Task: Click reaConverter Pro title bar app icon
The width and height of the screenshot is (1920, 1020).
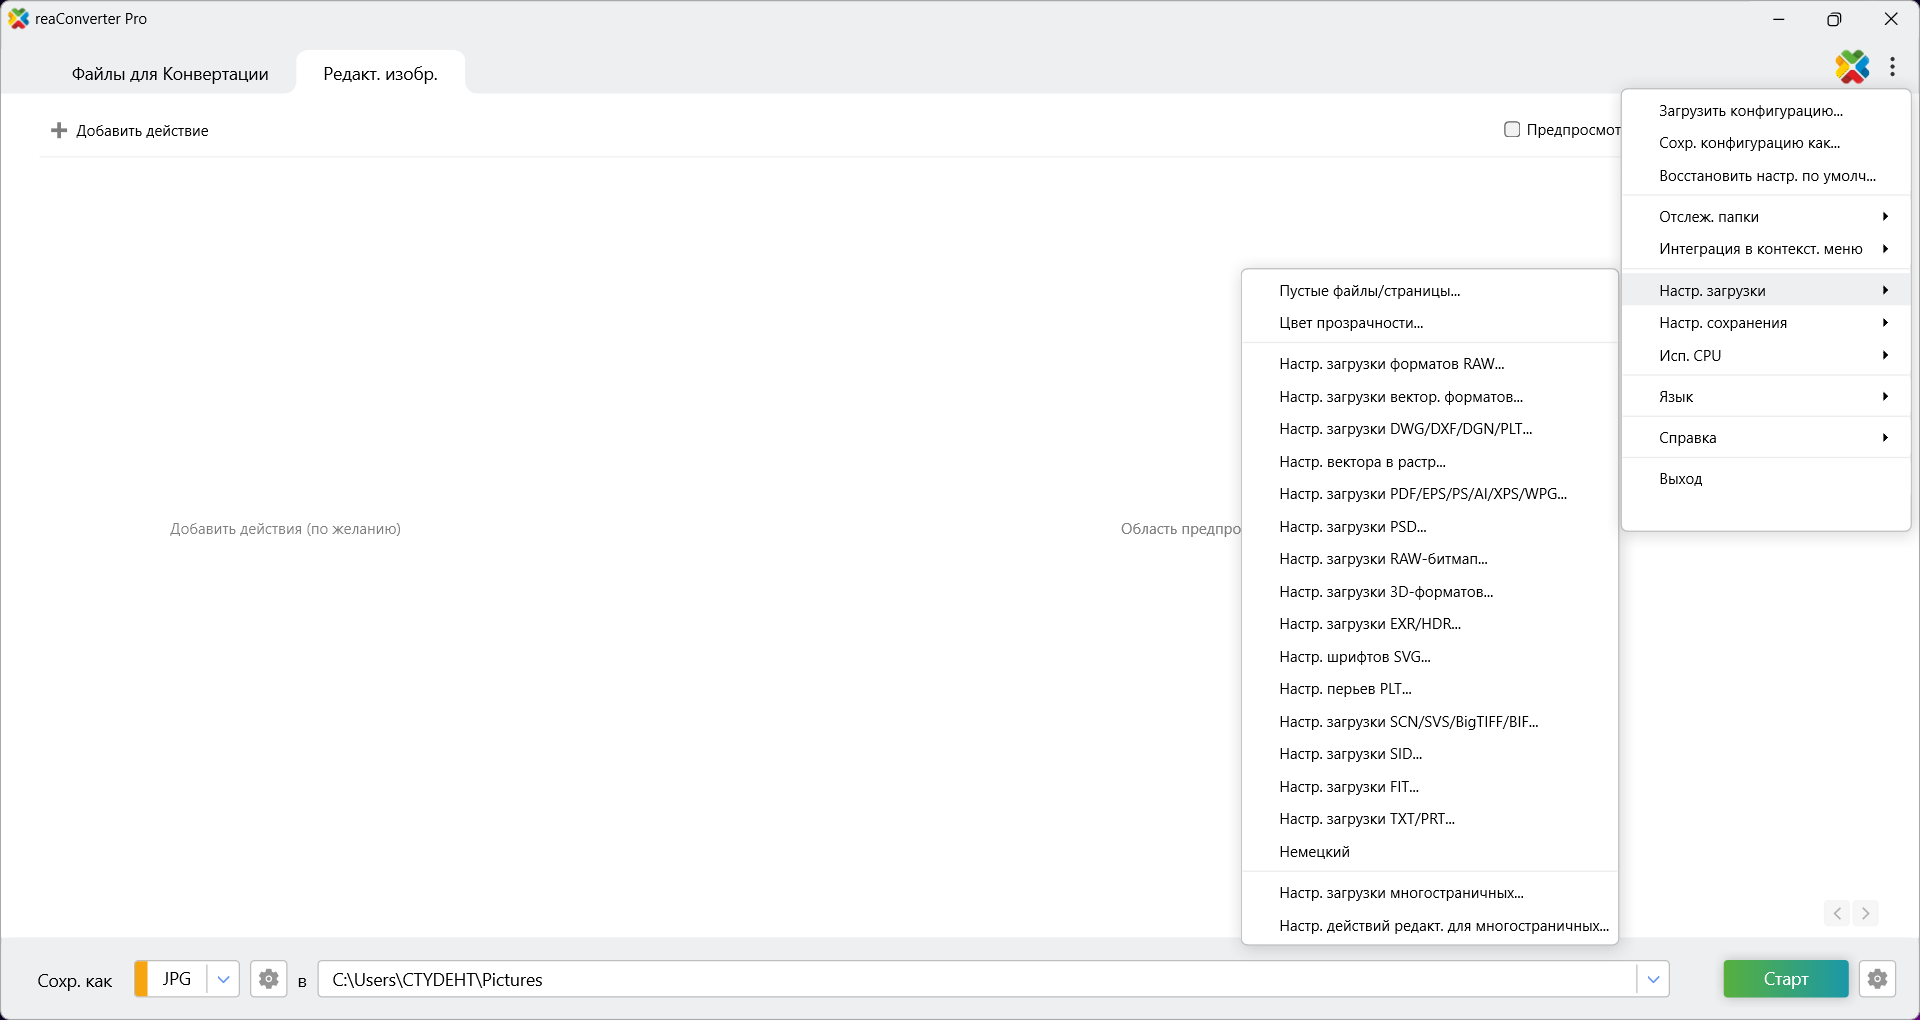Action: click(19, 19)
